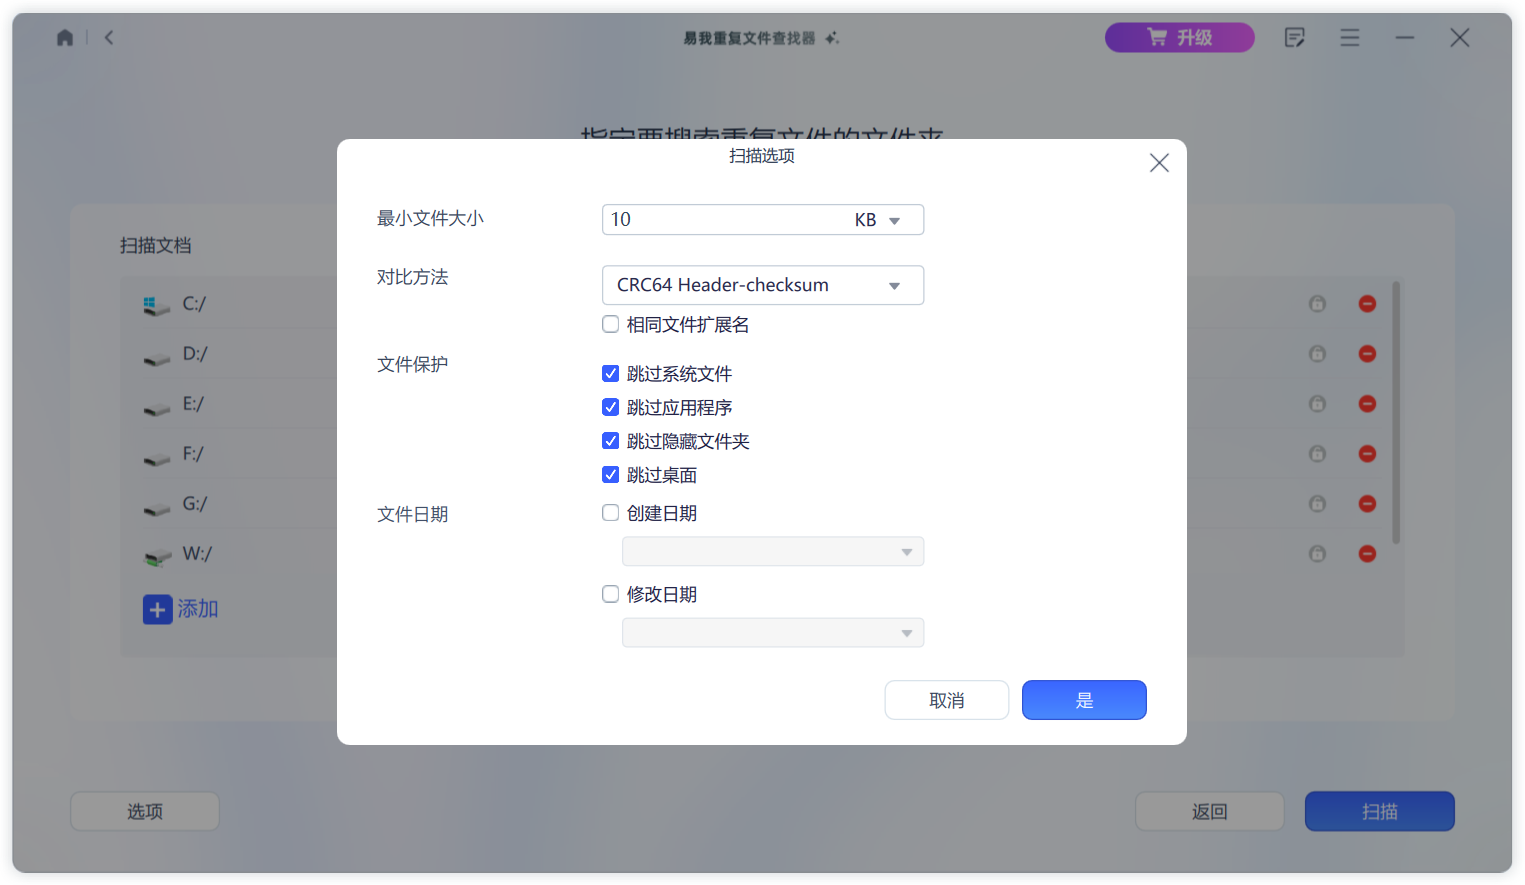Image resolution: width=1525 pixels, height=885 pixels.
Task: Click the lock icon for C:/ row
Action: coord(1317,304)
